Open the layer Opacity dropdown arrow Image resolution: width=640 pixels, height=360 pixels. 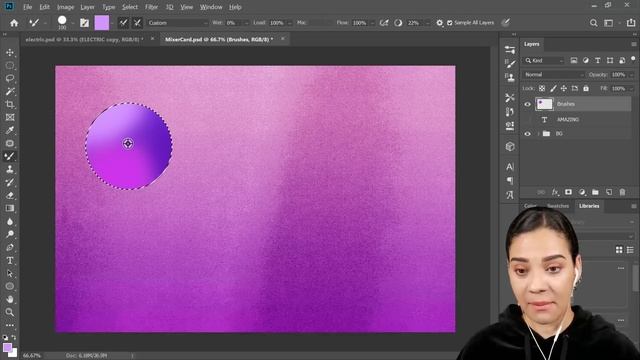(x=631, y=75)
